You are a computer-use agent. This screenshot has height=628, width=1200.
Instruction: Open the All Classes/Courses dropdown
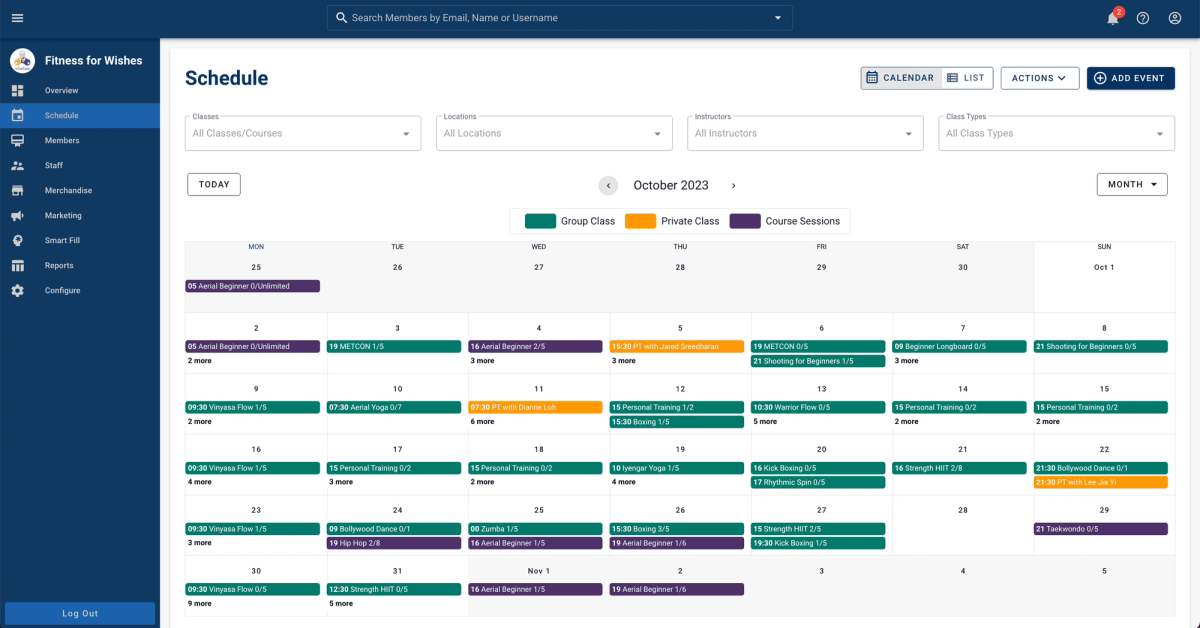point(302,133)
